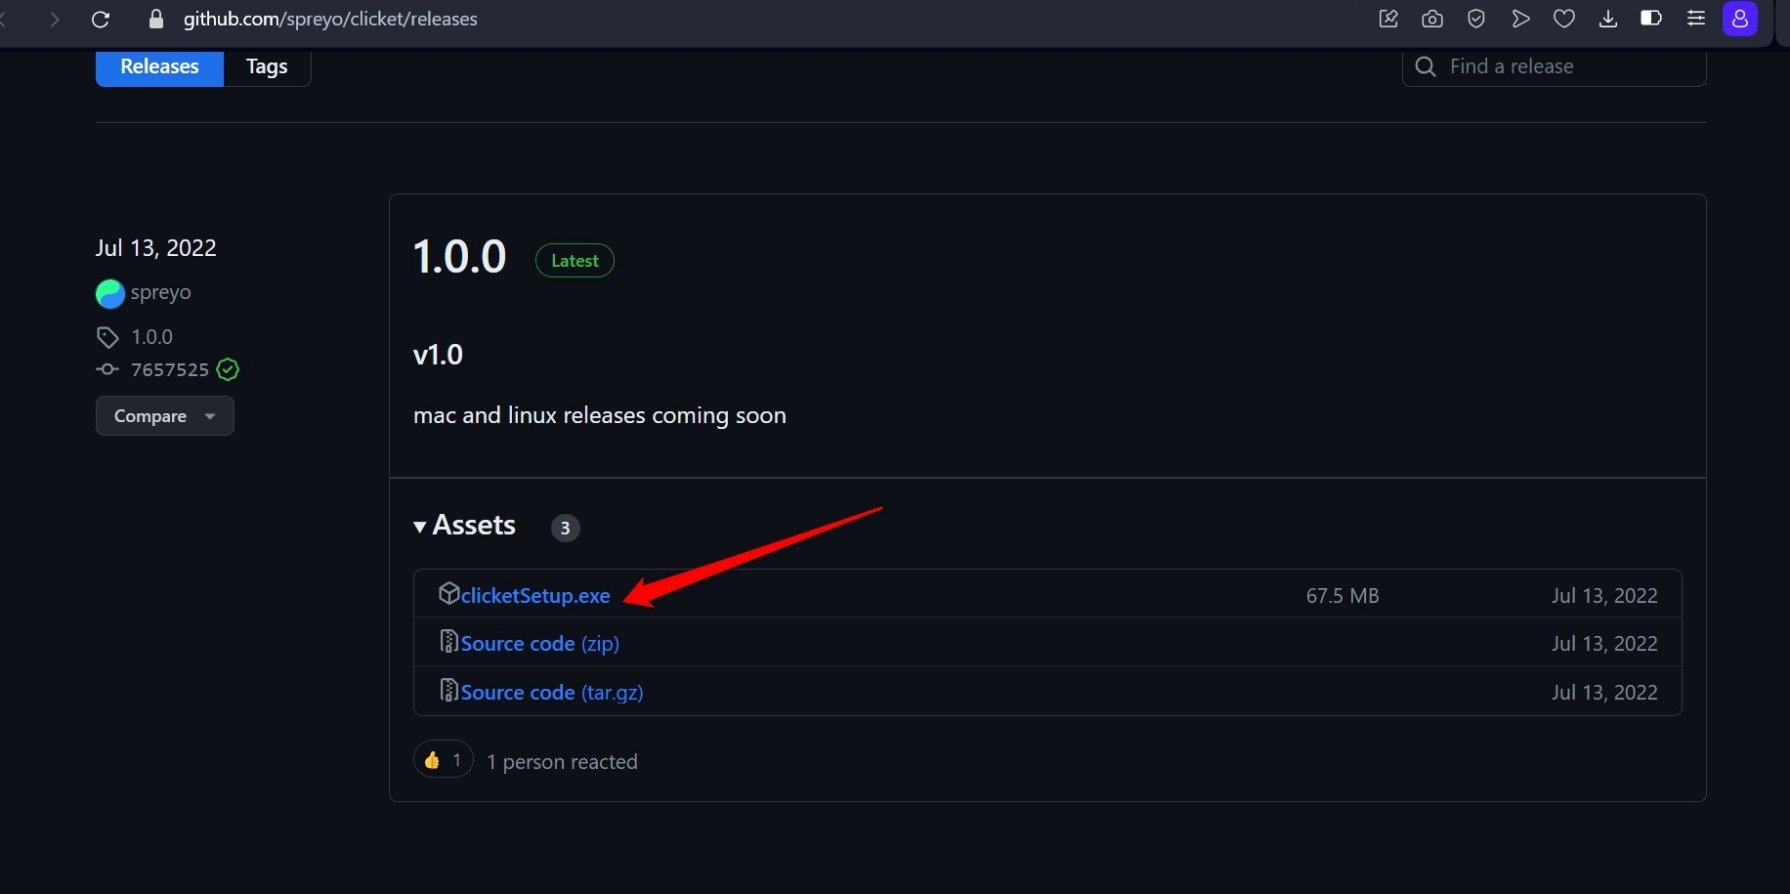The image size is (1790, 894).
Task: Open the easy setup menu icon
Action: (1696, 19)
